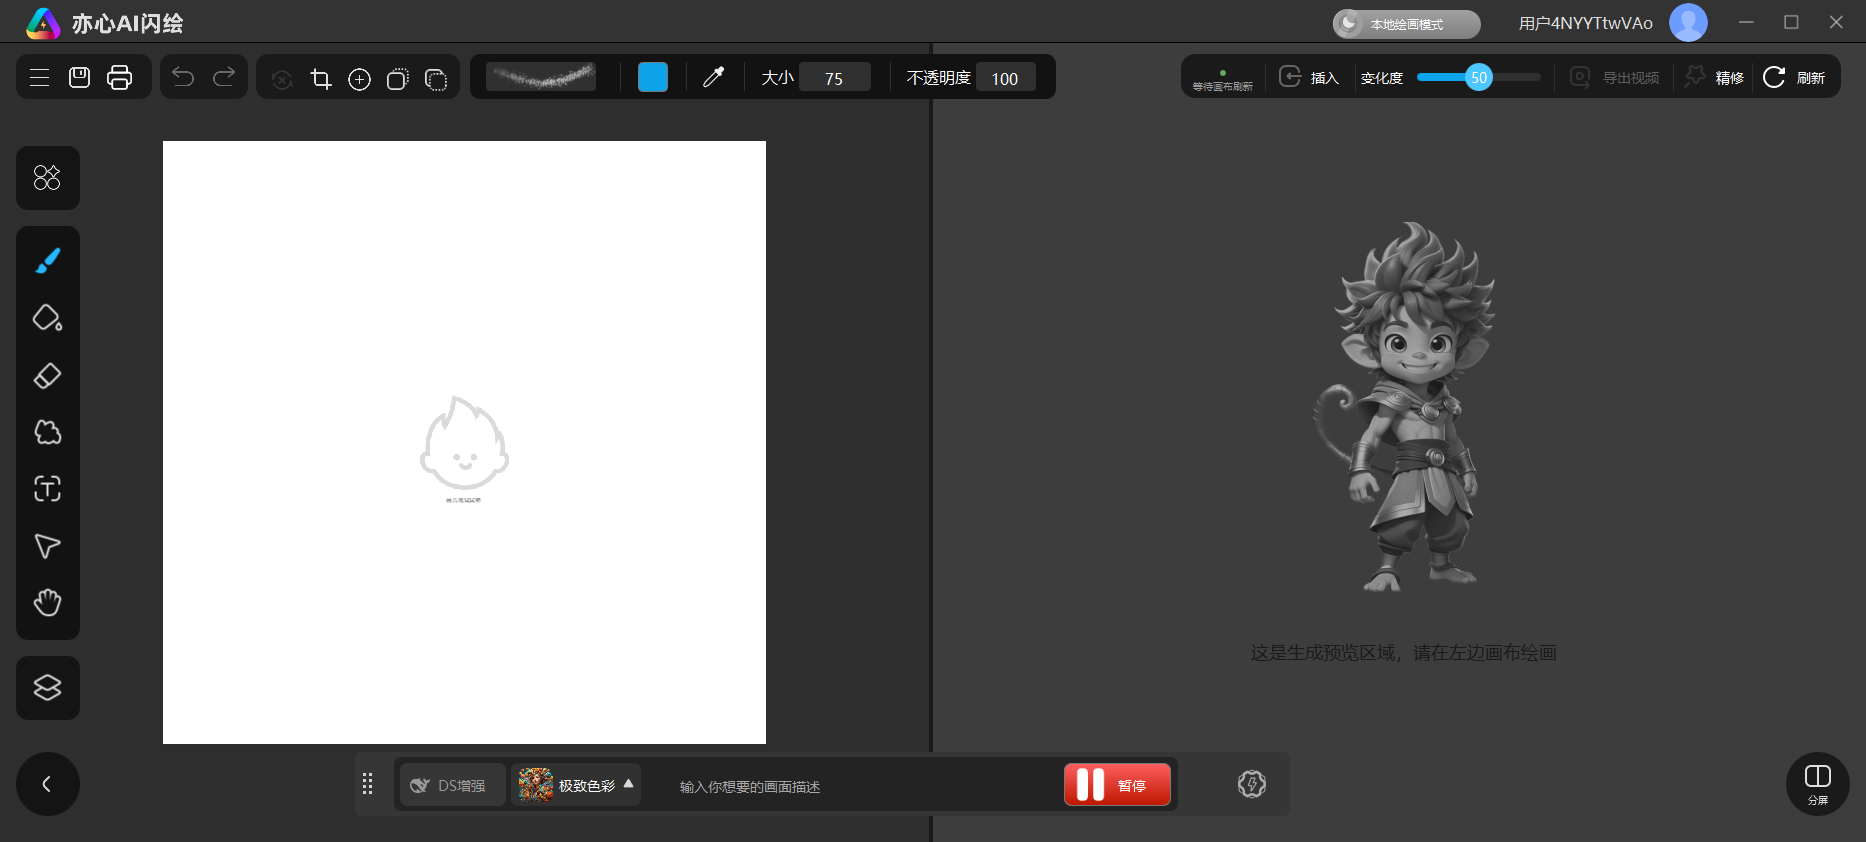The image size is (1866, 842).
Task: Select the cloud-shaped tool in sidebar
Action: [x=47, y=432]
